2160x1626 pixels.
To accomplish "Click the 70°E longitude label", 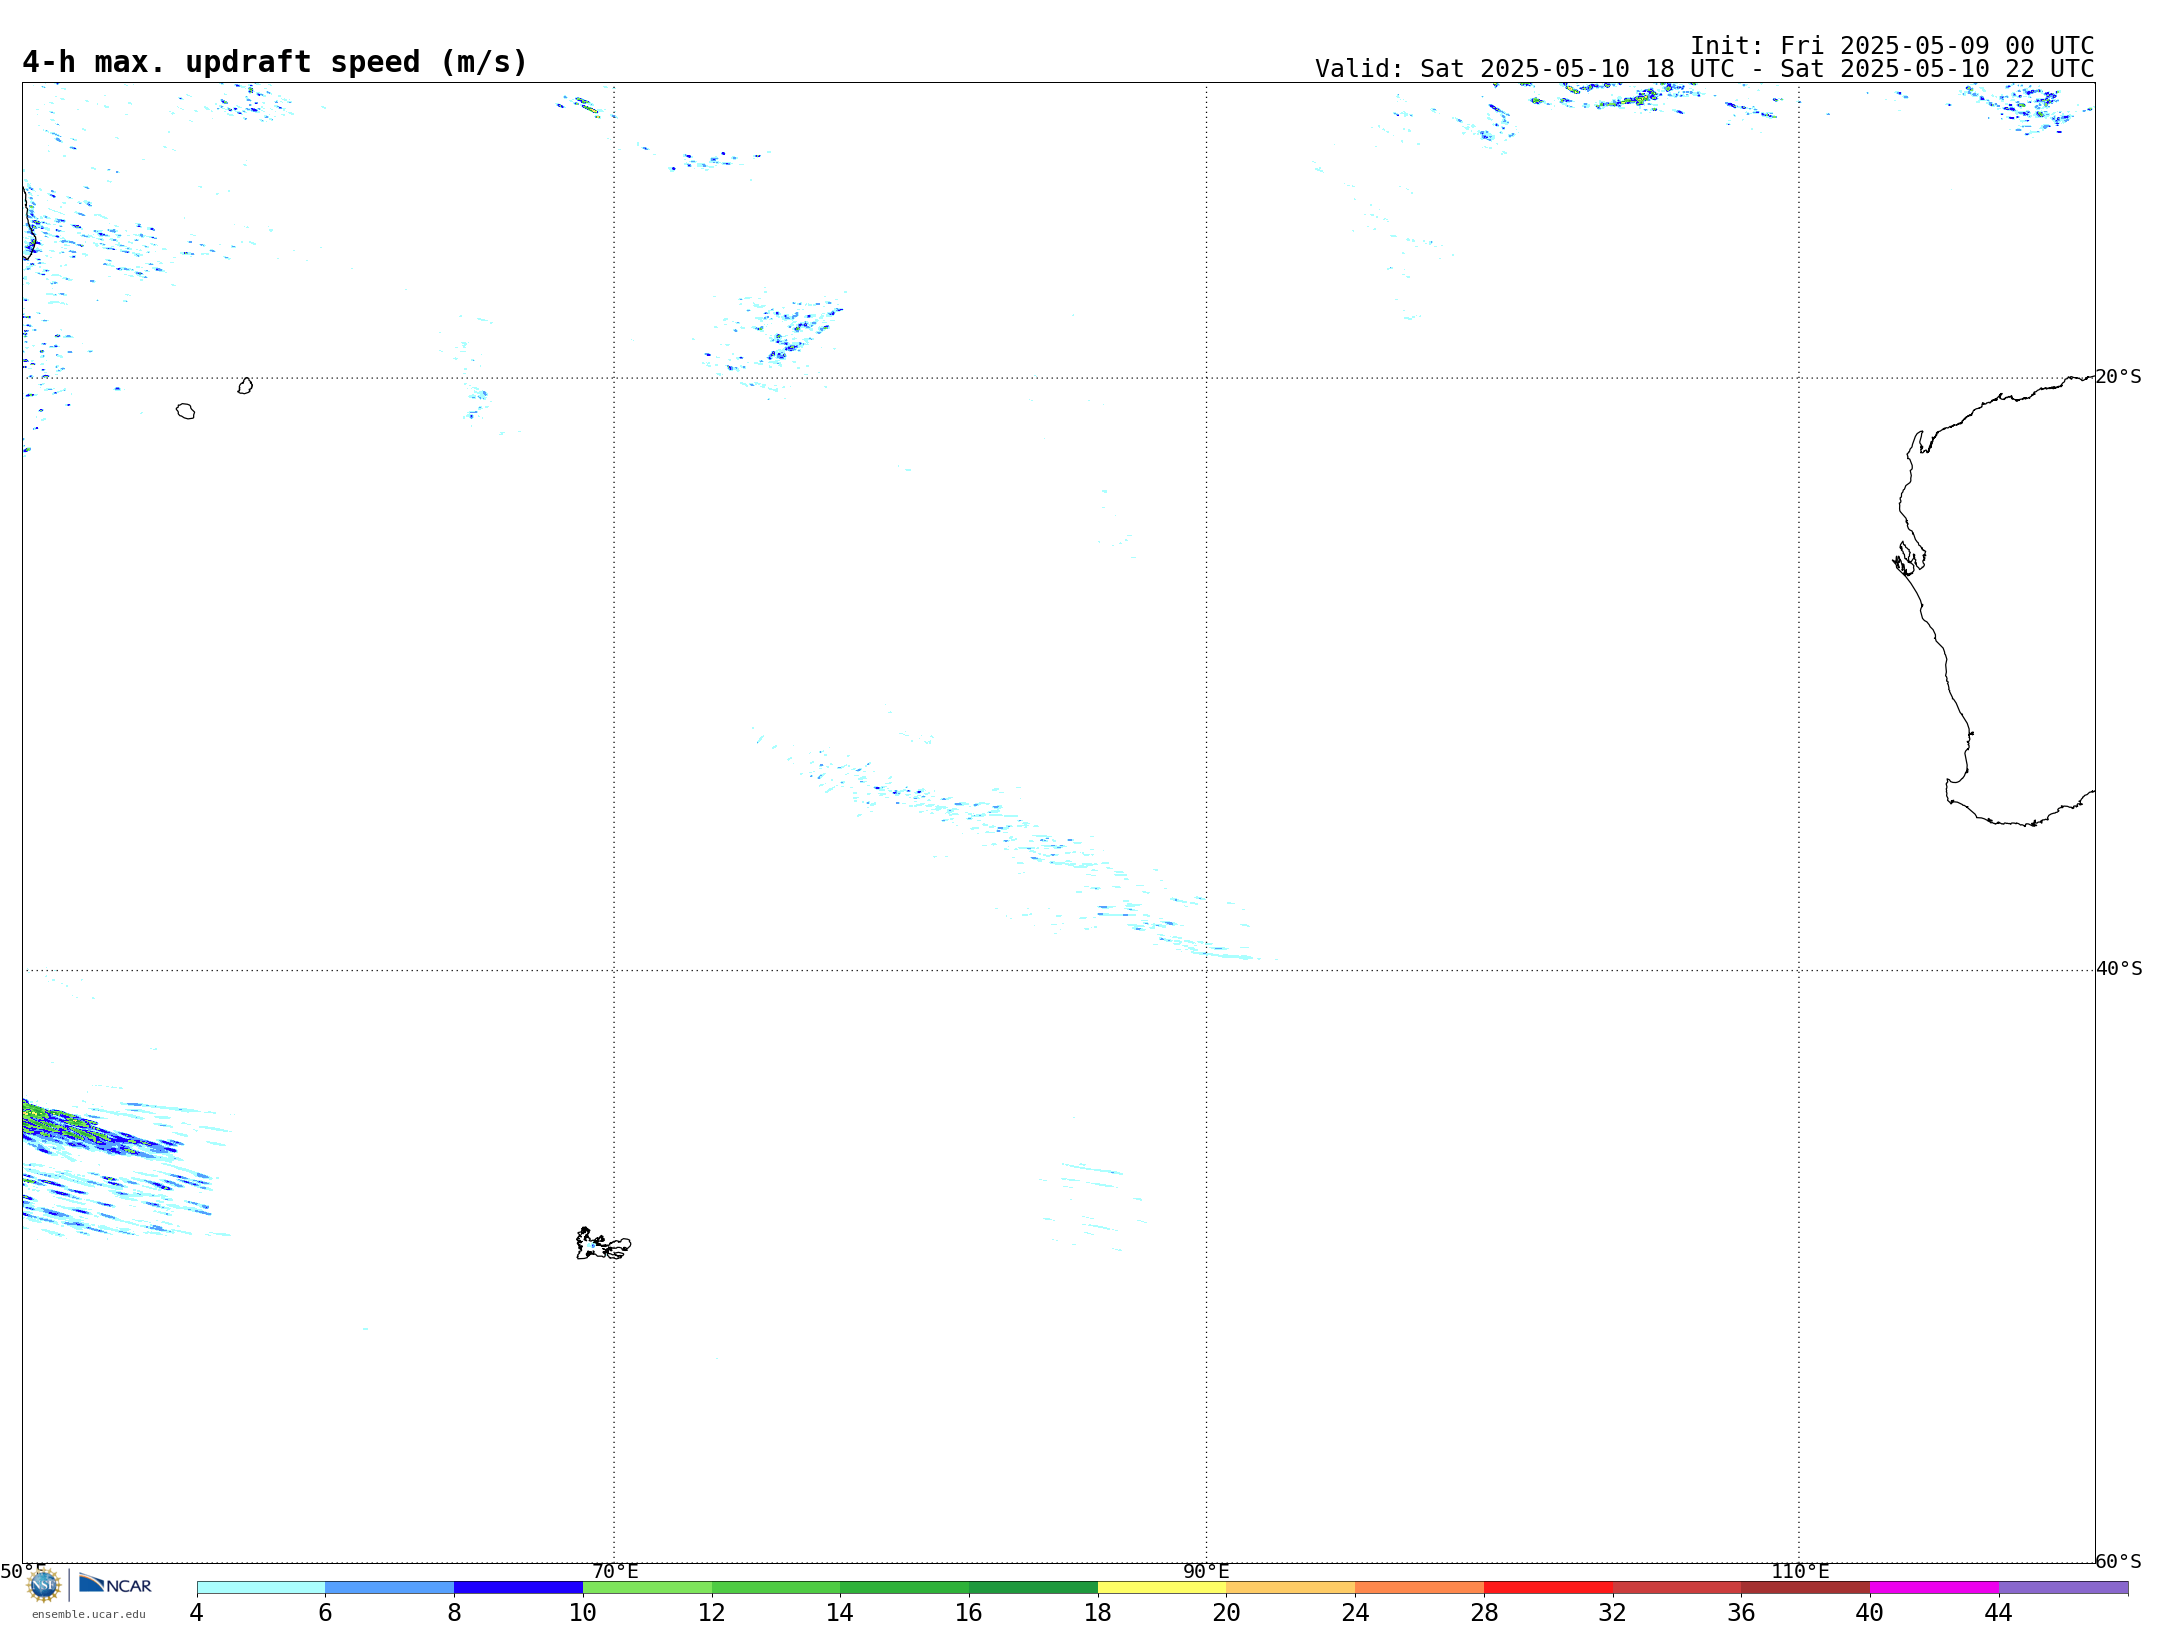I will point(615,1571).
